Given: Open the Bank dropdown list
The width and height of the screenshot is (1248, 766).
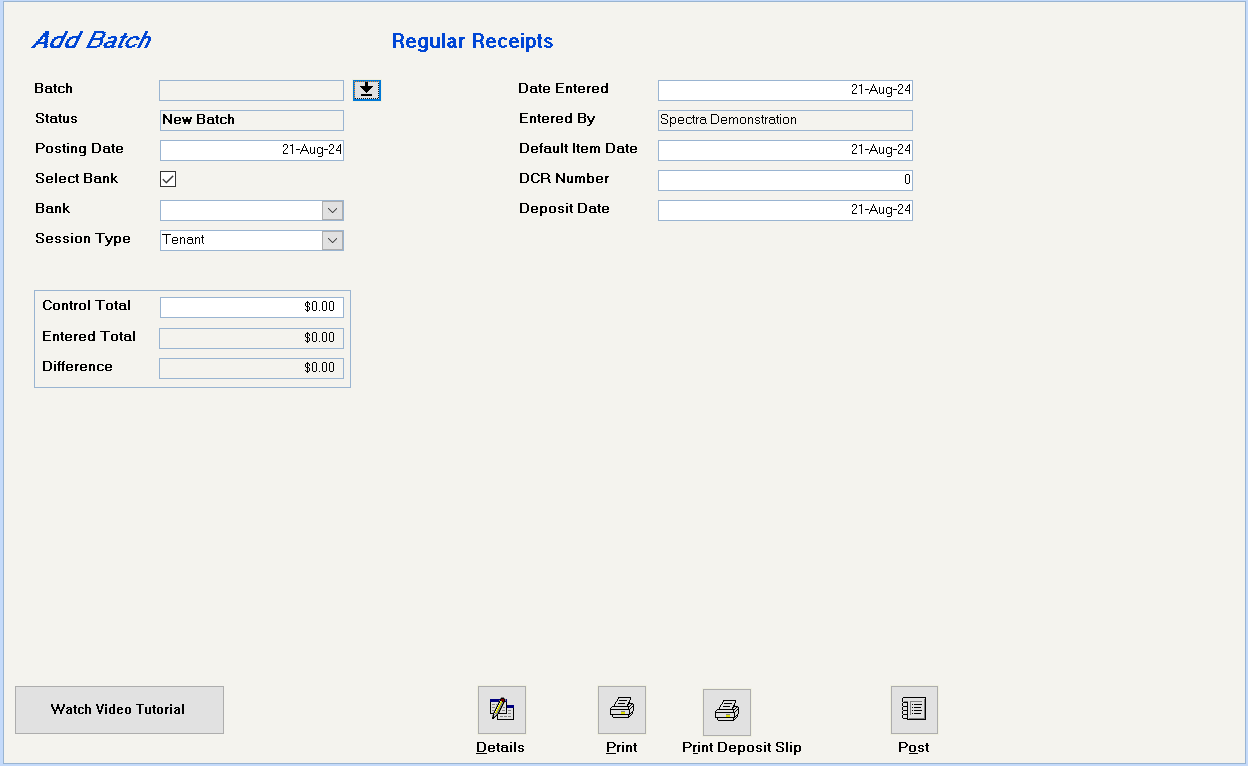Looking at the screenshot, I should (333, 210).
